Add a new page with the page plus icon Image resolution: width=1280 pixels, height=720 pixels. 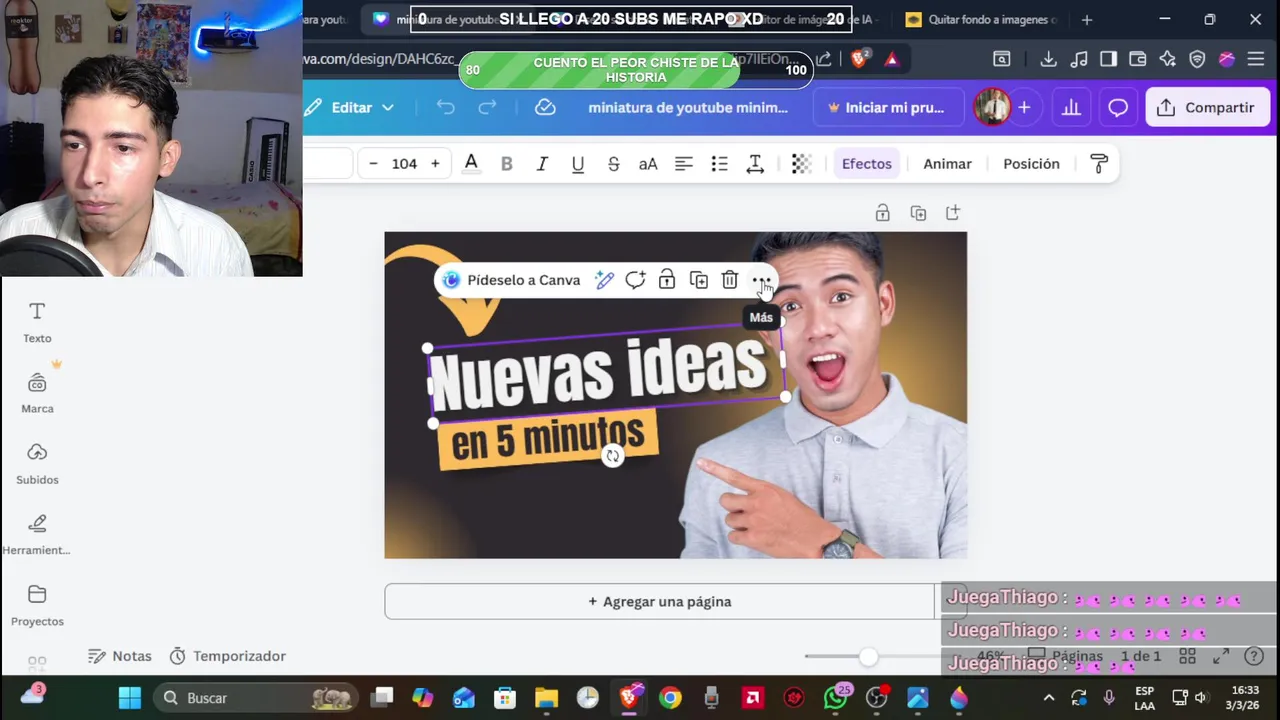953,213
